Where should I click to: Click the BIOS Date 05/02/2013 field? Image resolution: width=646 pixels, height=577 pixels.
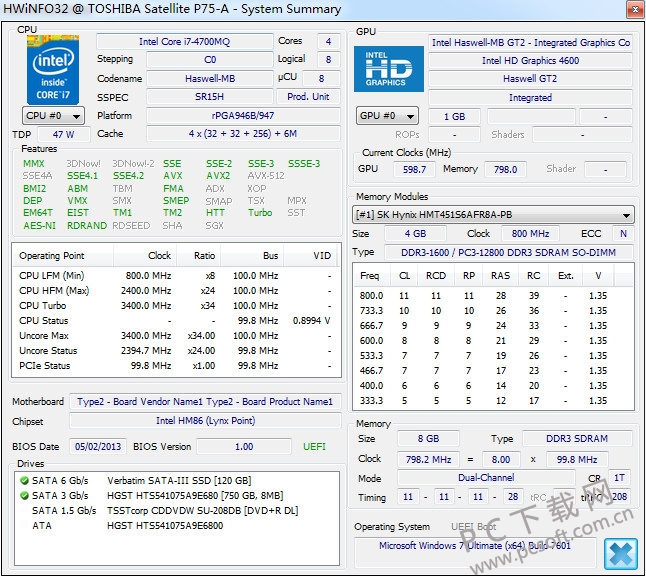tap(98, 447)
